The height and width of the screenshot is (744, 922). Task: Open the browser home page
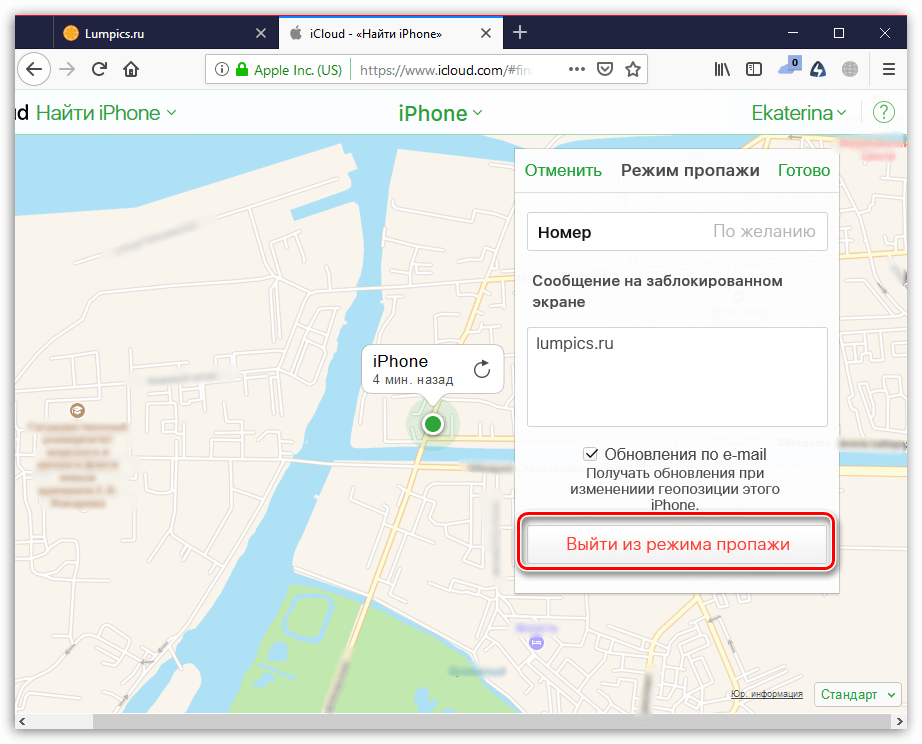click(131, 69)
